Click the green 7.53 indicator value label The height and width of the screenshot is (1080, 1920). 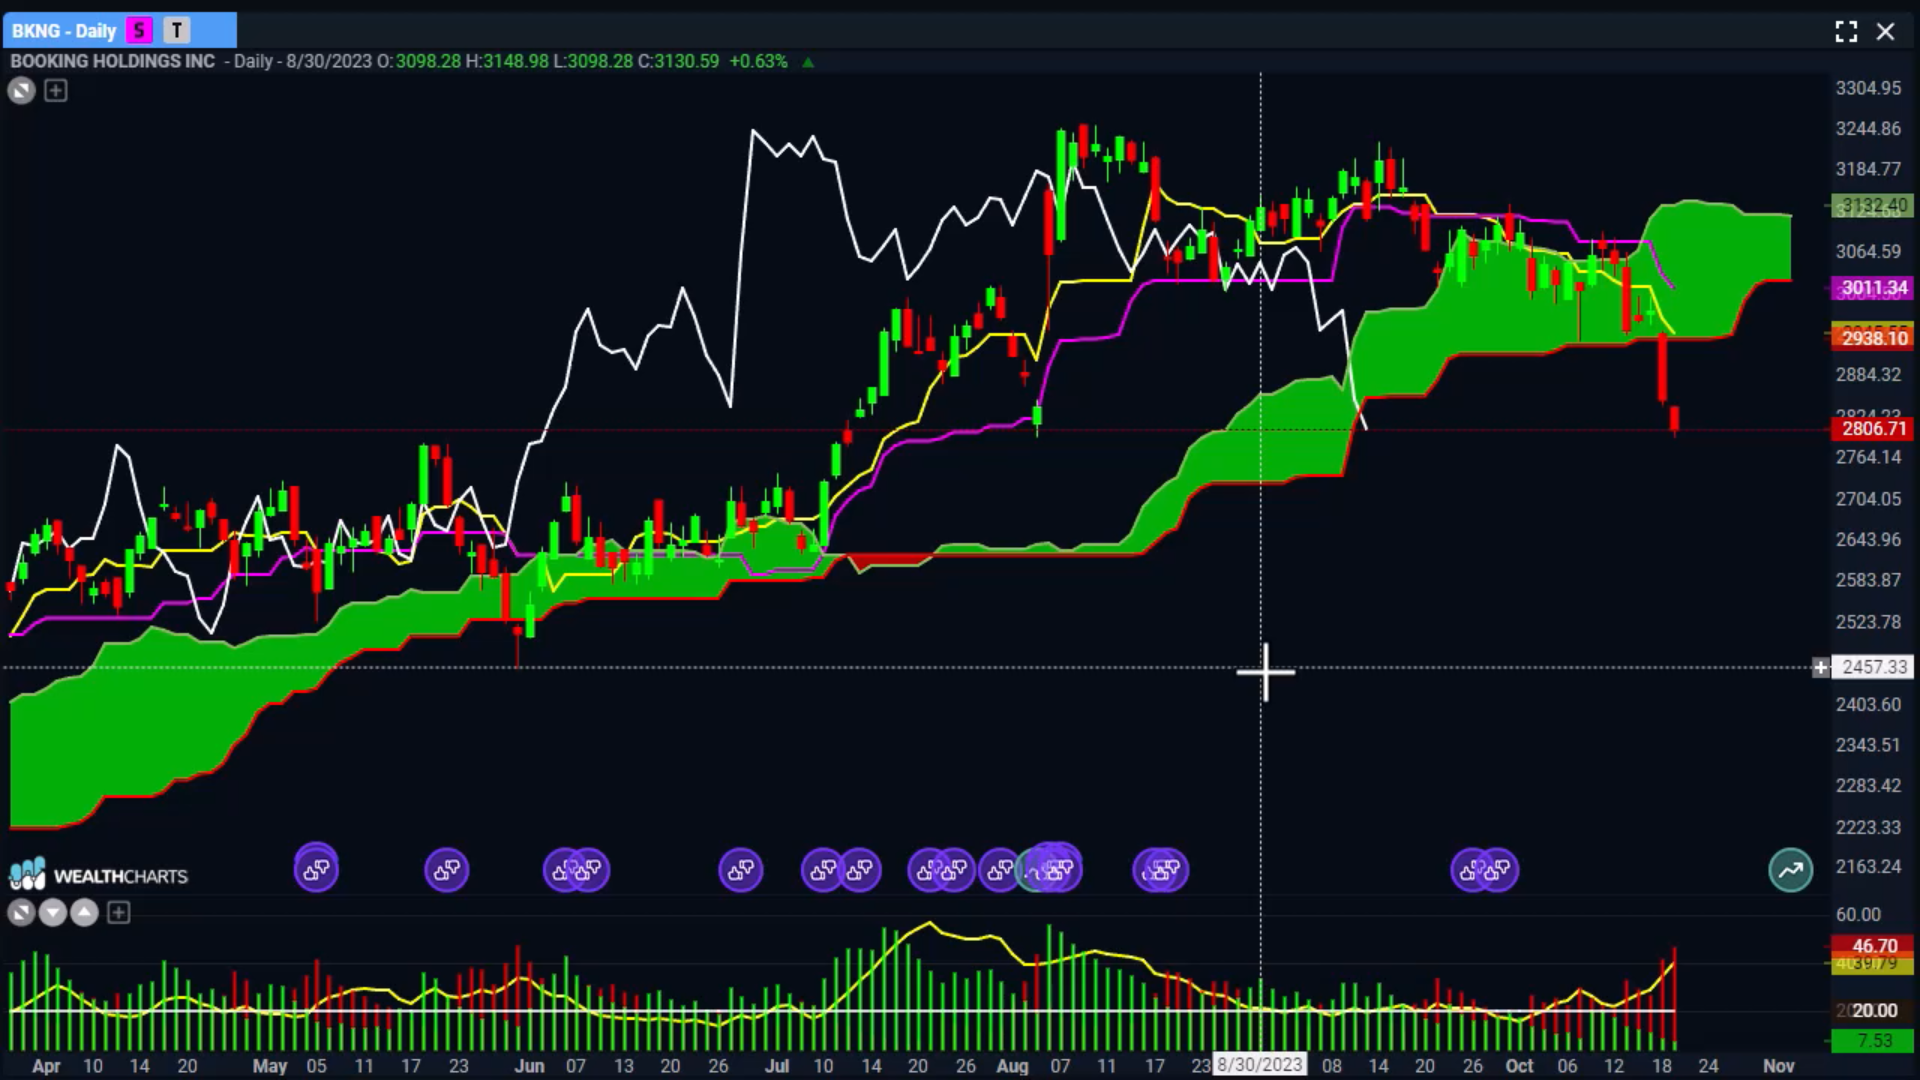[1874, 1041]
